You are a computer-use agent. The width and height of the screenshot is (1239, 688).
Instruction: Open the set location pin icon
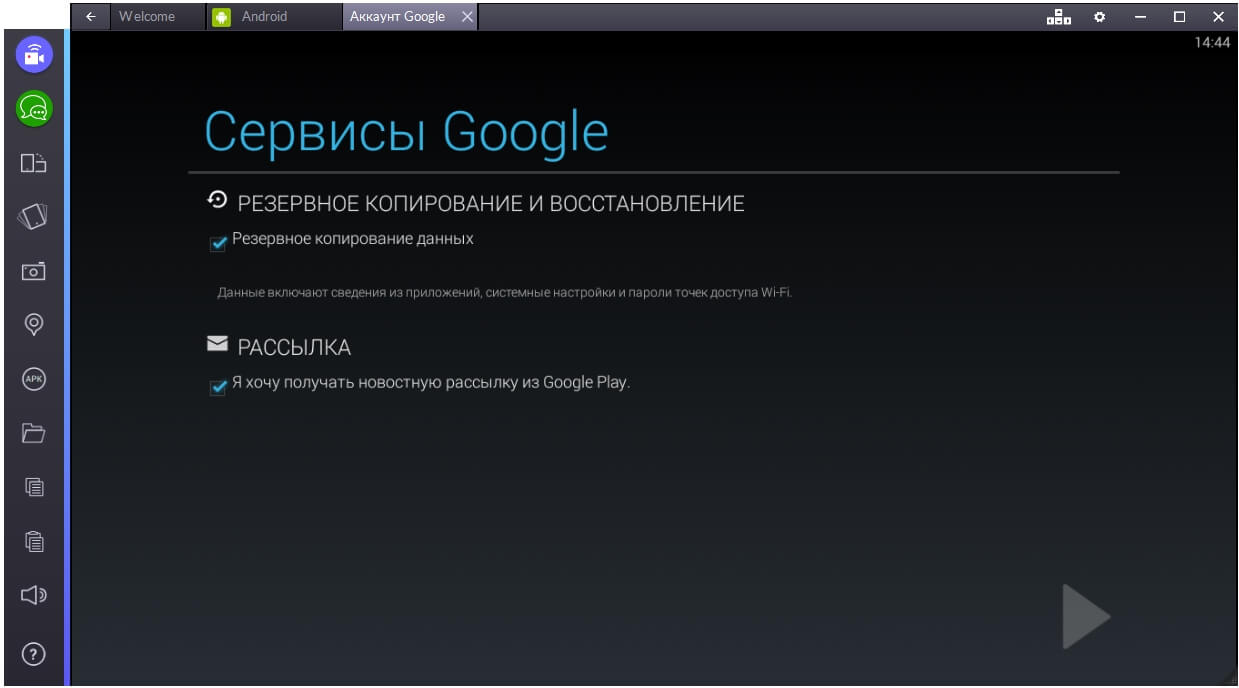pos(34,324)
